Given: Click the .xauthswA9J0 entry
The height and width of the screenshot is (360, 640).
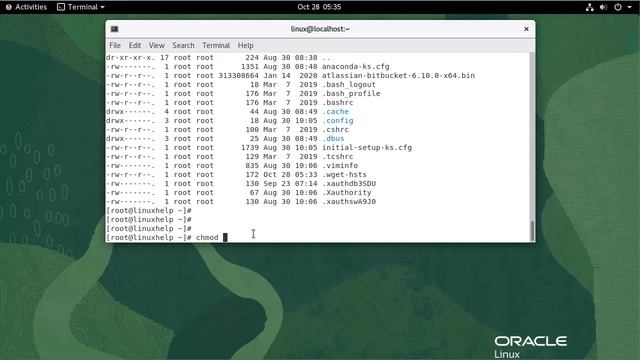Looking at the screenshot, I should point(349,202).
